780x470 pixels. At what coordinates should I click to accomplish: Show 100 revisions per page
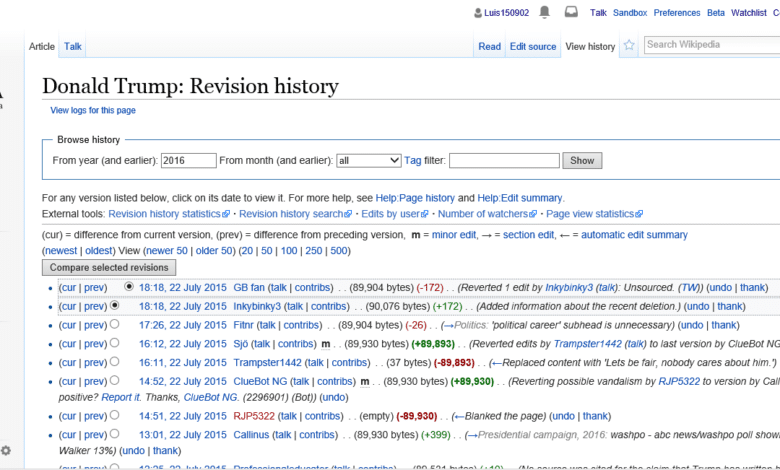click(x=289, y=251)
